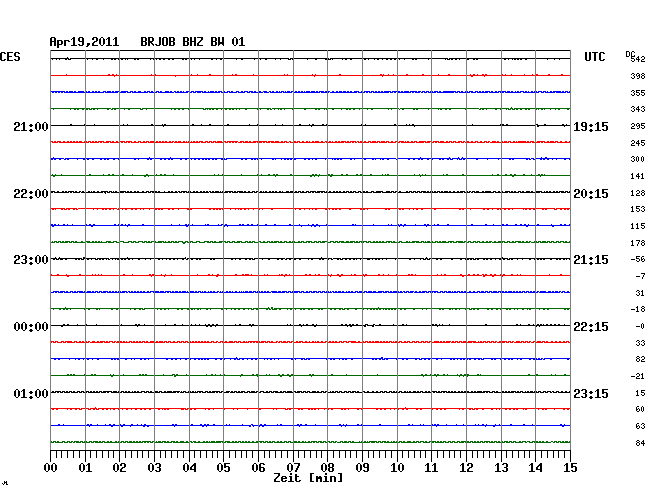Click the DC offset value -7
Viewport: 650px width, 494px height.
coord(640,276)
